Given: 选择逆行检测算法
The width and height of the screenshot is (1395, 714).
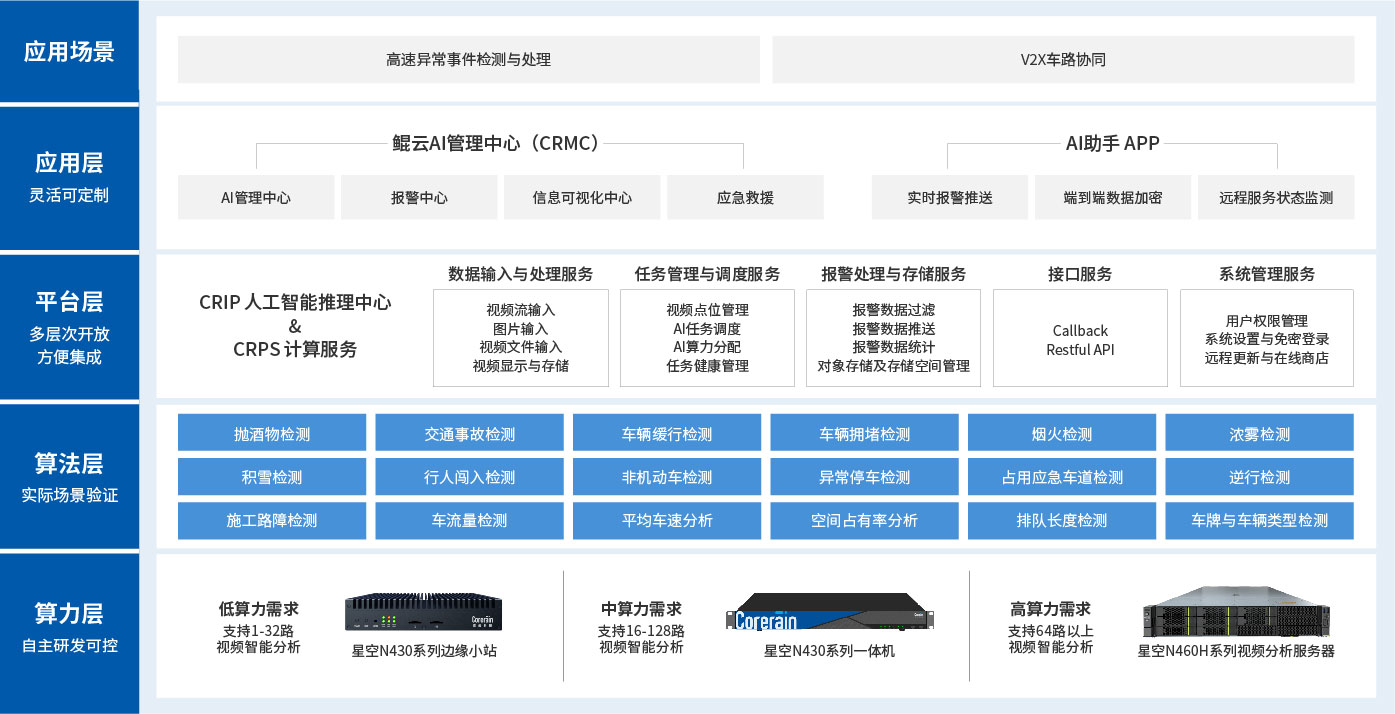Looking at the screenshot, I should [1259, 476].
